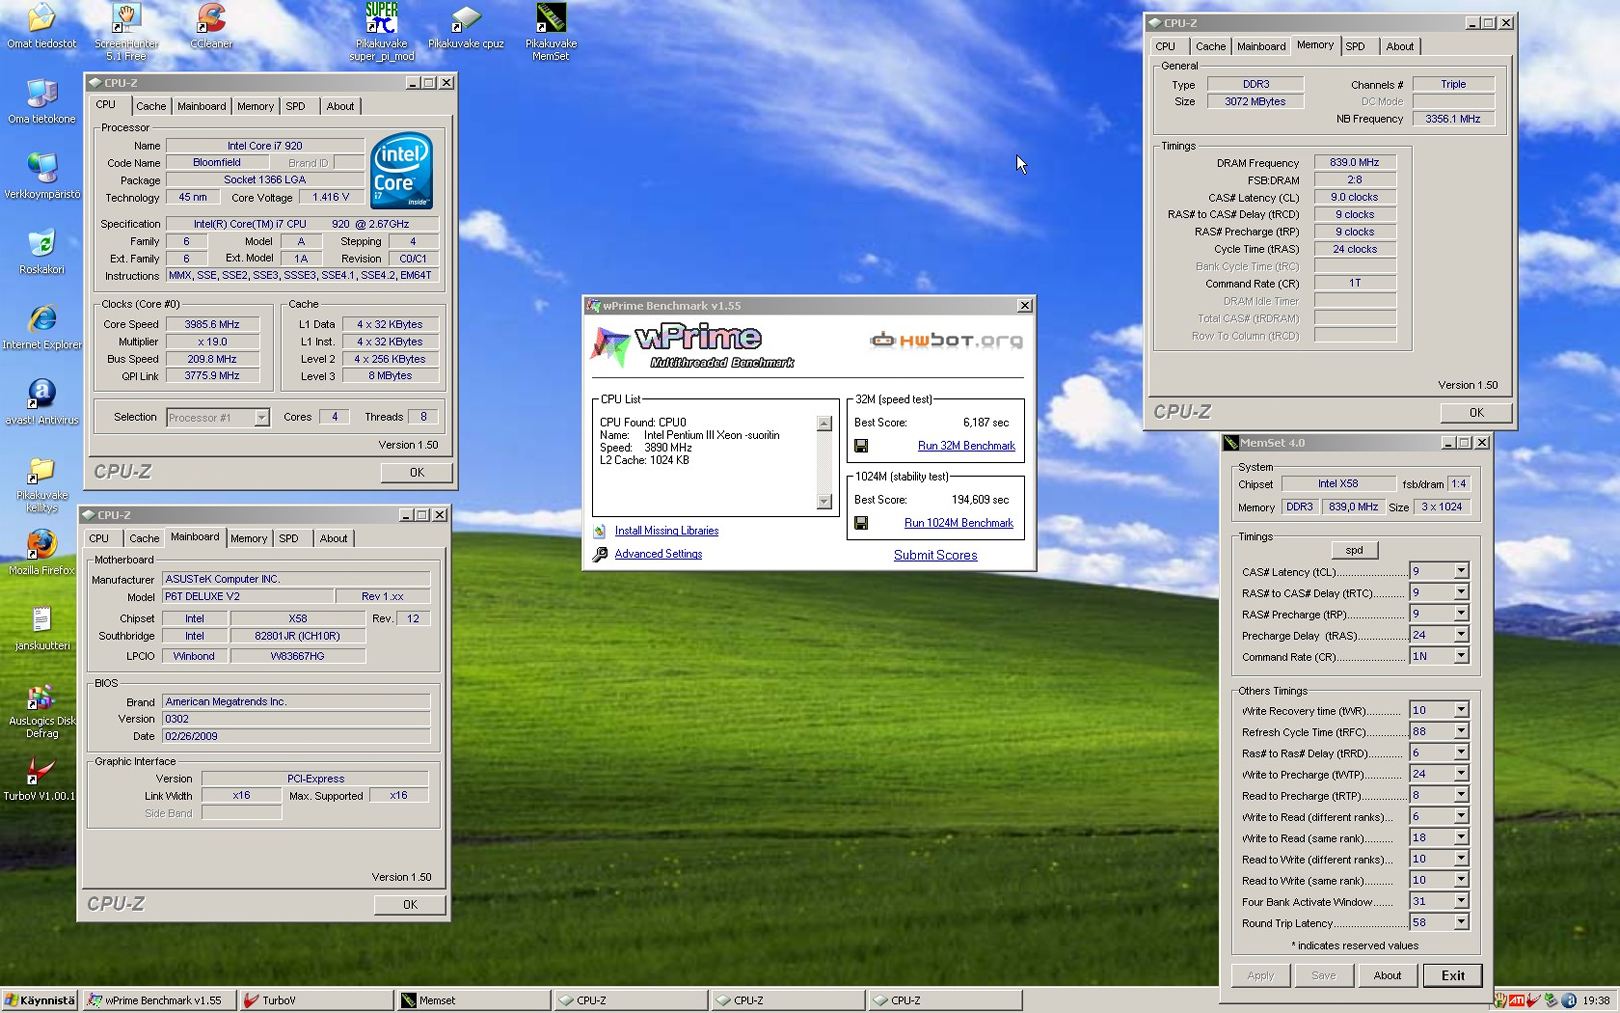Click OK in CPU-Z Memory window

(x=1476, y=412)
